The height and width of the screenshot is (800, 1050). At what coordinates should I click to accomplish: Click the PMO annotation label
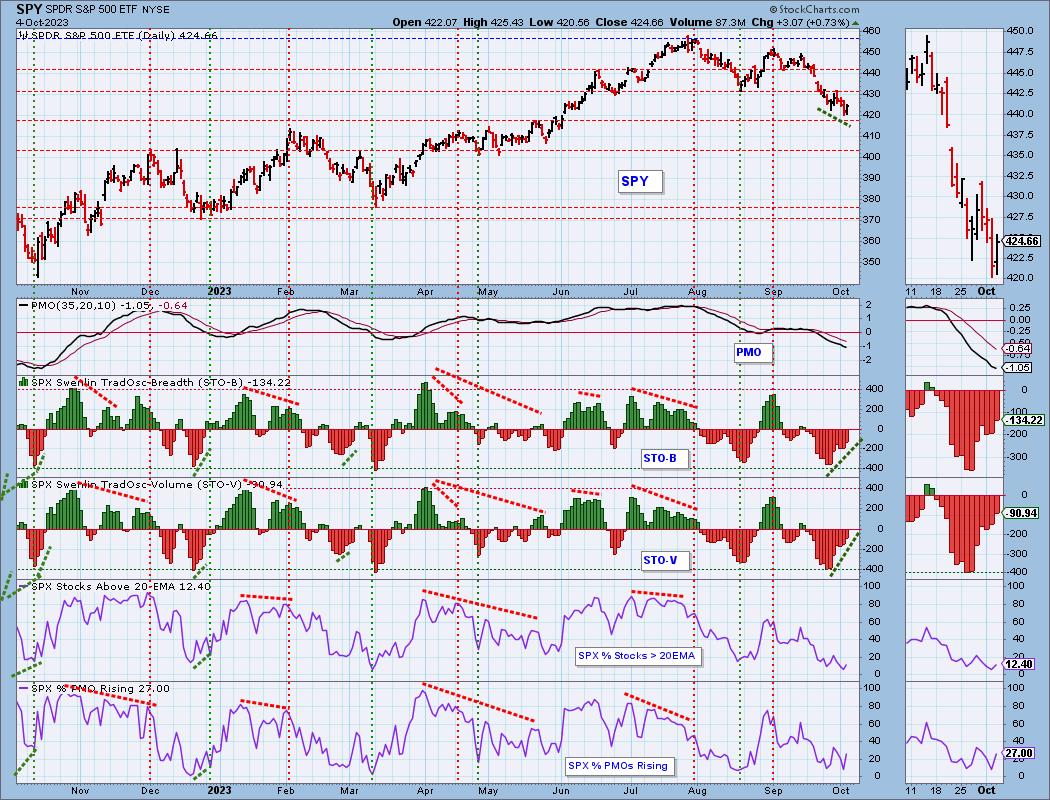pos(752,352)
